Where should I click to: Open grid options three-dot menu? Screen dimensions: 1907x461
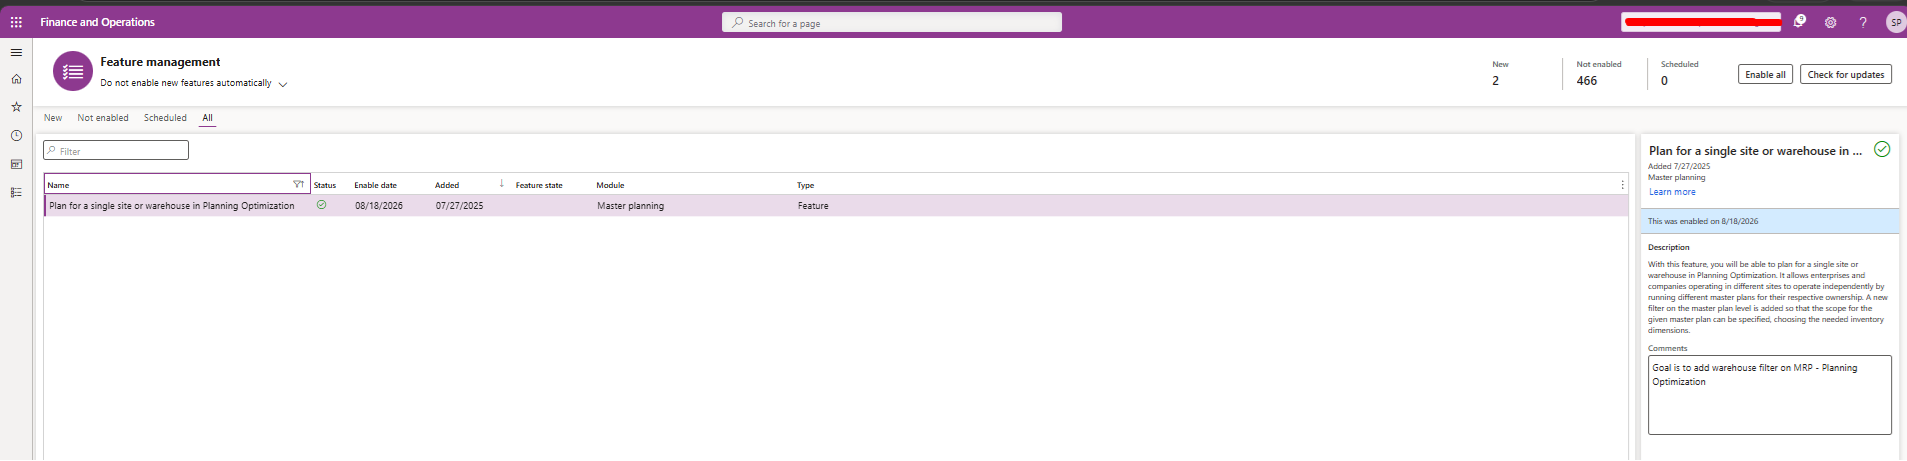click(1622, 185)
